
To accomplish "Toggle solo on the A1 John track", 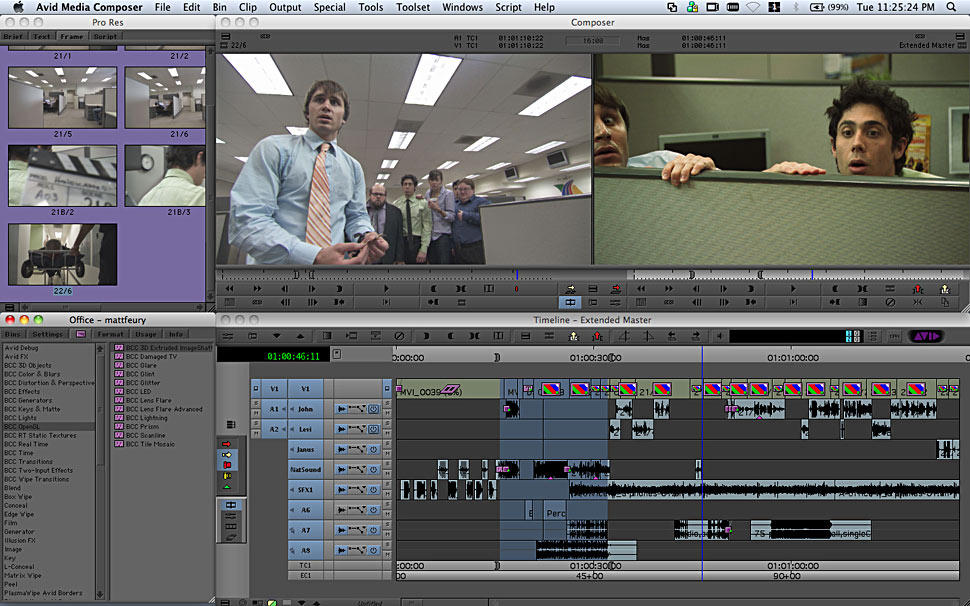I will point(387,404).
